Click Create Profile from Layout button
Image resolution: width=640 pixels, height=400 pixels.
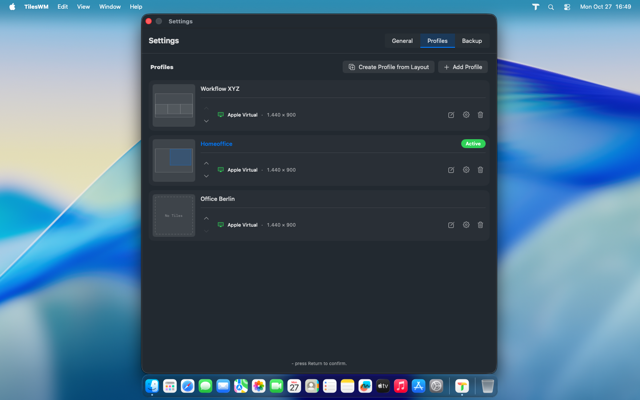pos(388,67)
